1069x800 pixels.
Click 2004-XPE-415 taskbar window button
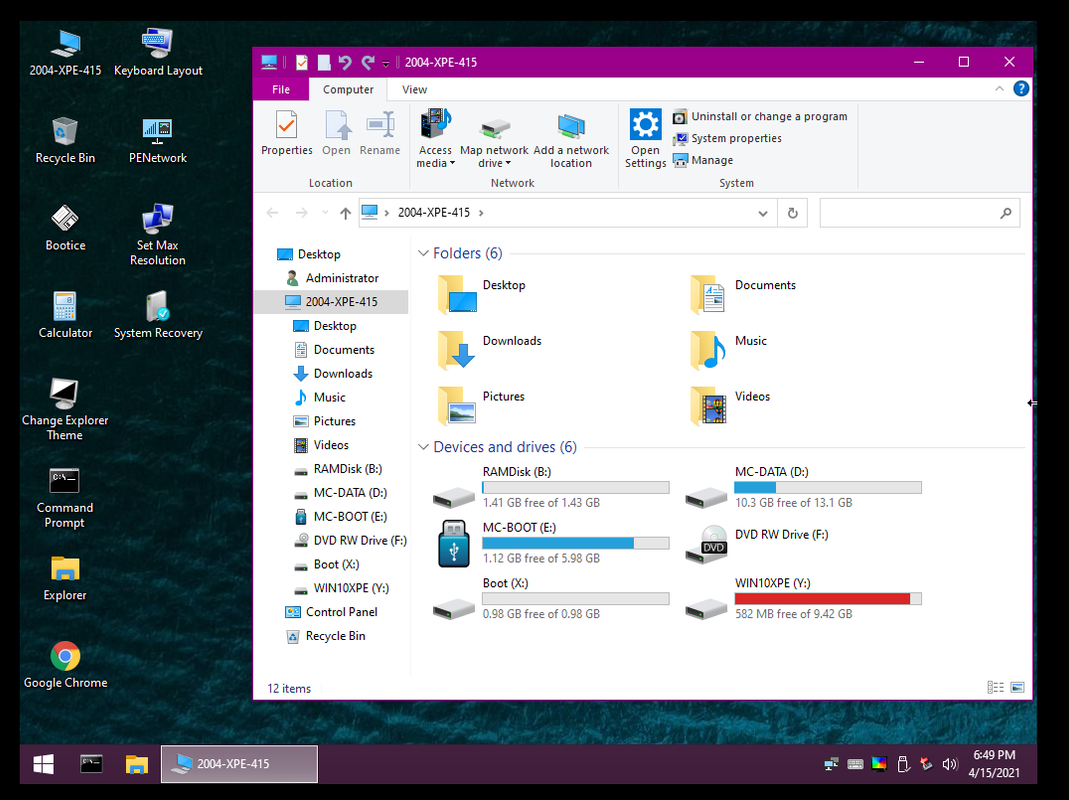coord(239,764)
